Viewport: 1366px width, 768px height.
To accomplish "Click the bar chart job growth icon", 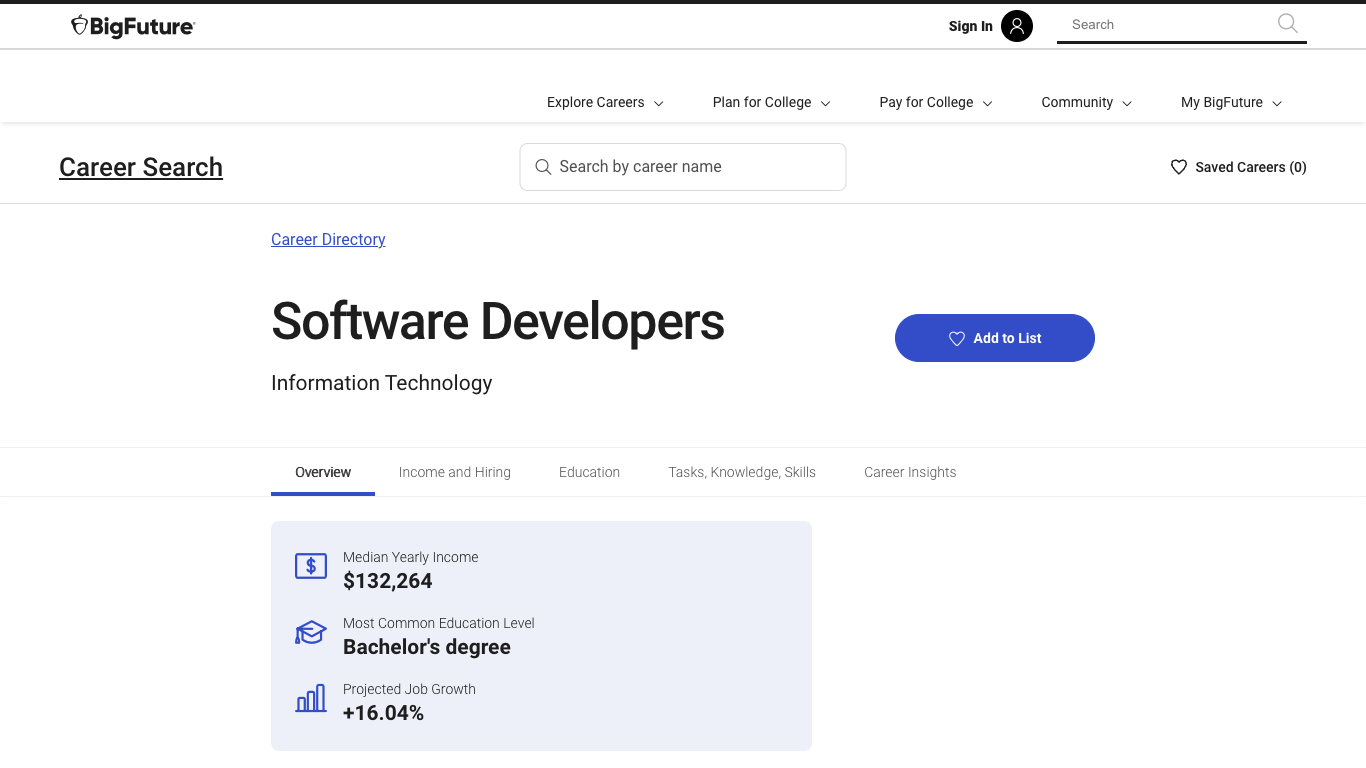I will point(311,698).
